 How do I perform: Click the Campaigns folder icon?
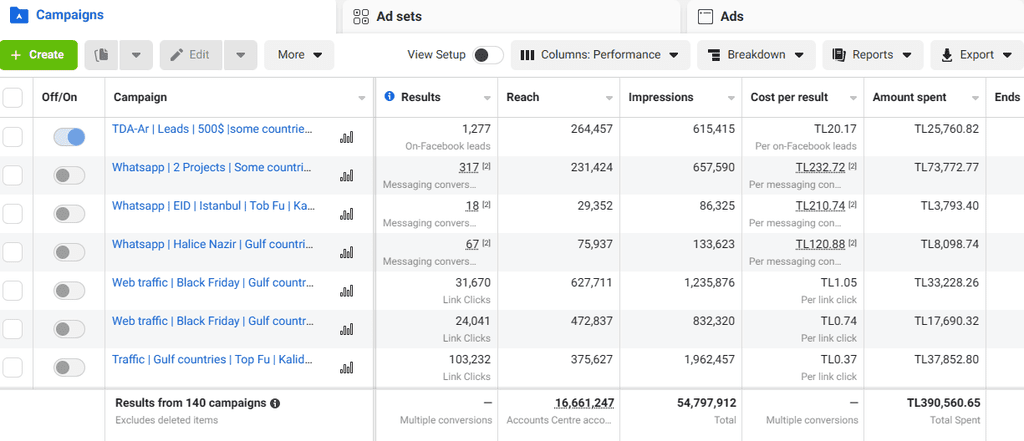click(20, 15)
